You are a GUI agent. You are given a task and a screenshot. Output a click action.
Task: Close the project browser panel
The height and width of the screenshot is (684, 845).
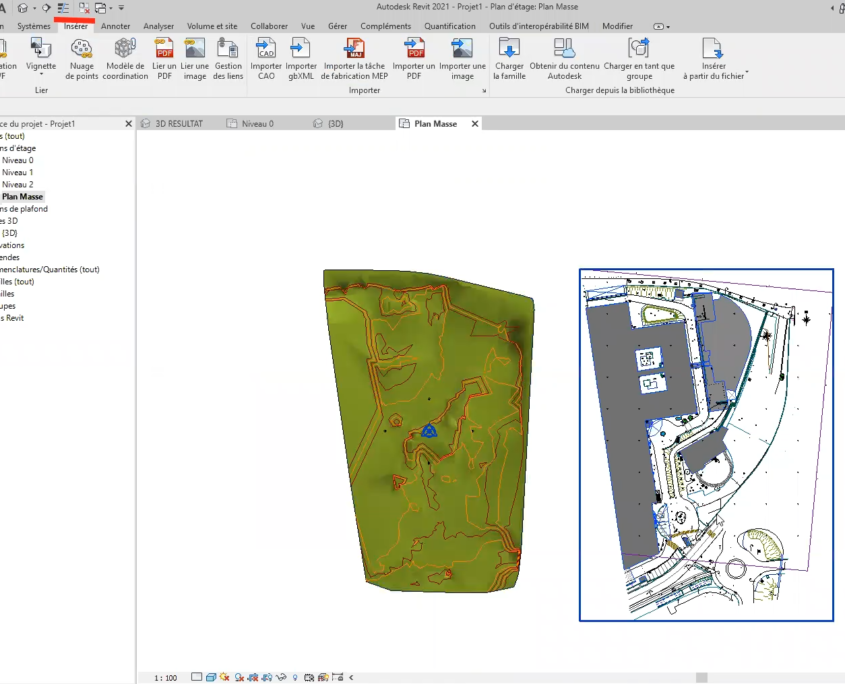128,124
